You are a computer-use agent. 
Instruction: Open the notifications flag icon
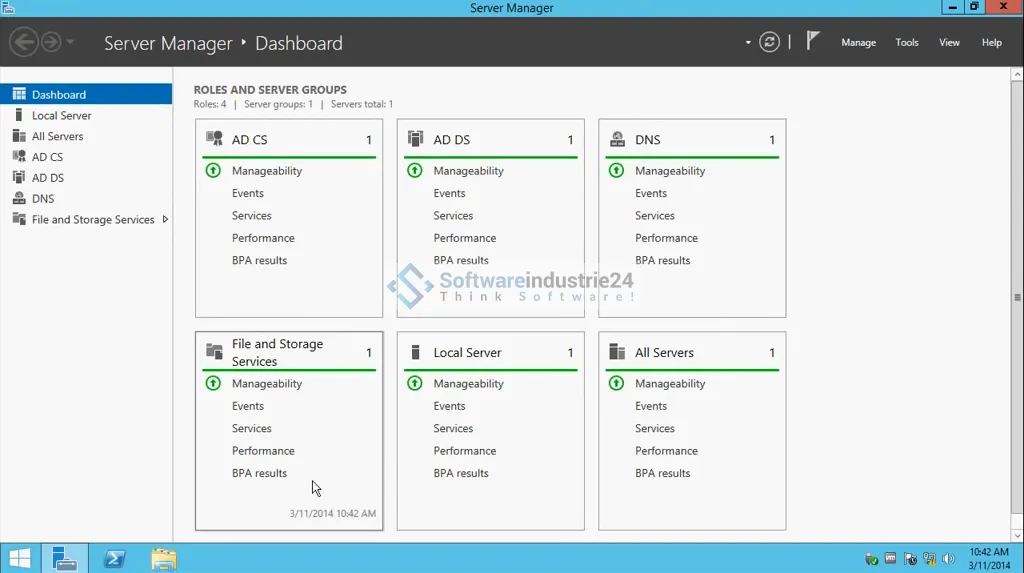(813, 41)
